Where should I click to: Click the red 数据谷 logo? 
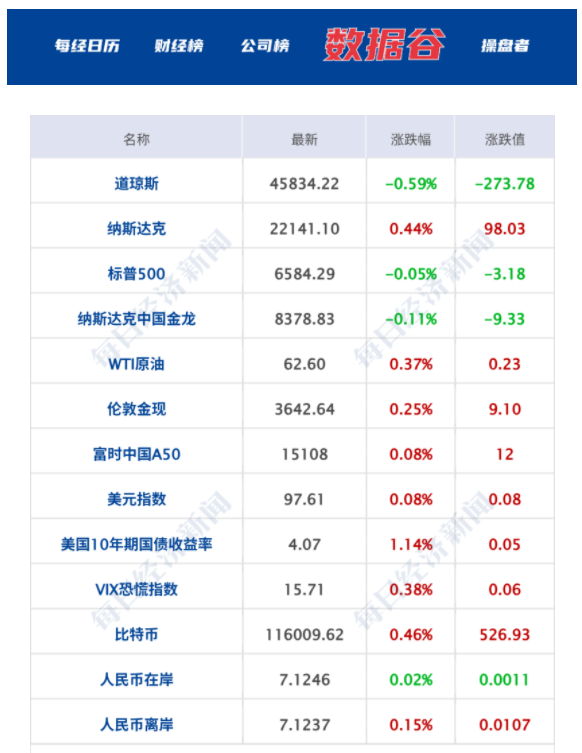384,44
